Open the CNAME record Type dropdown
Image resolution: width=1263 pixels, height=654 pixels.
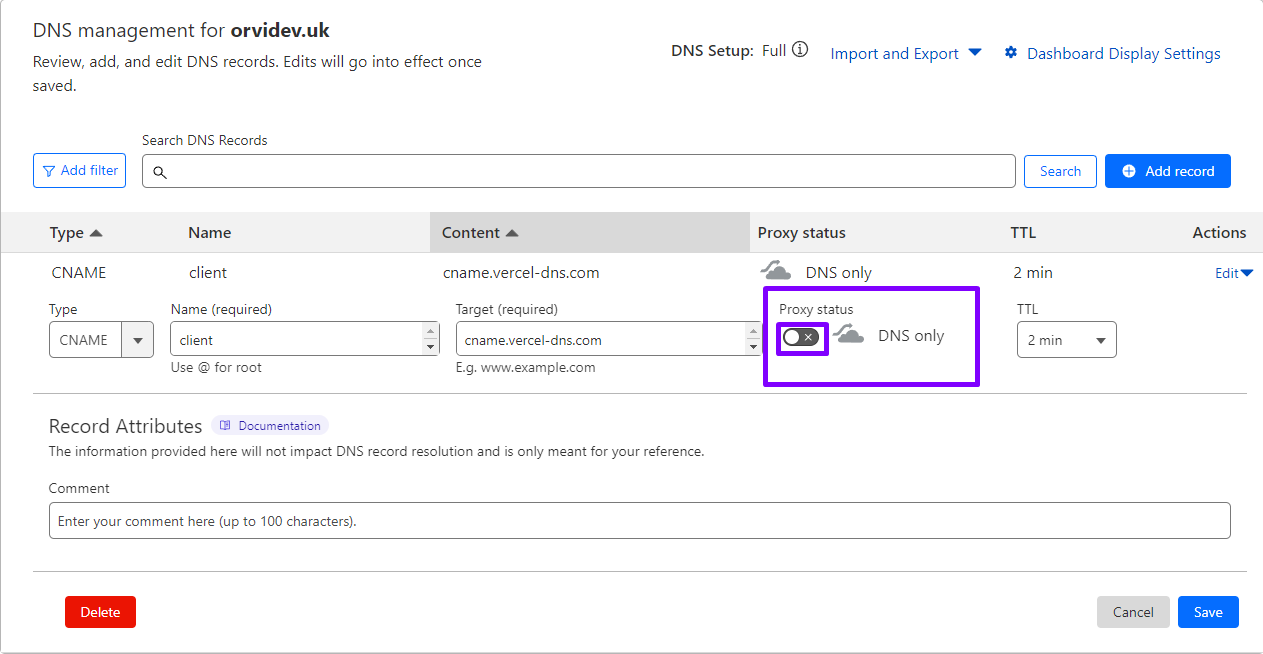[137, 340]
